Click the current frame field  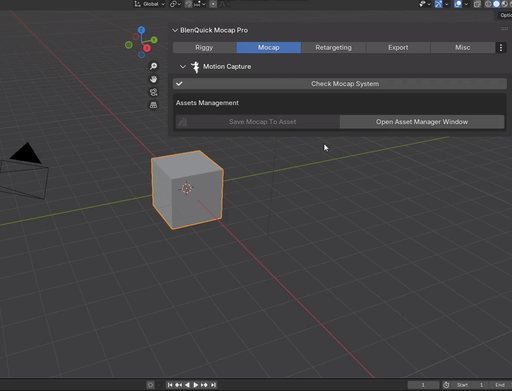(x=423, y=385)
